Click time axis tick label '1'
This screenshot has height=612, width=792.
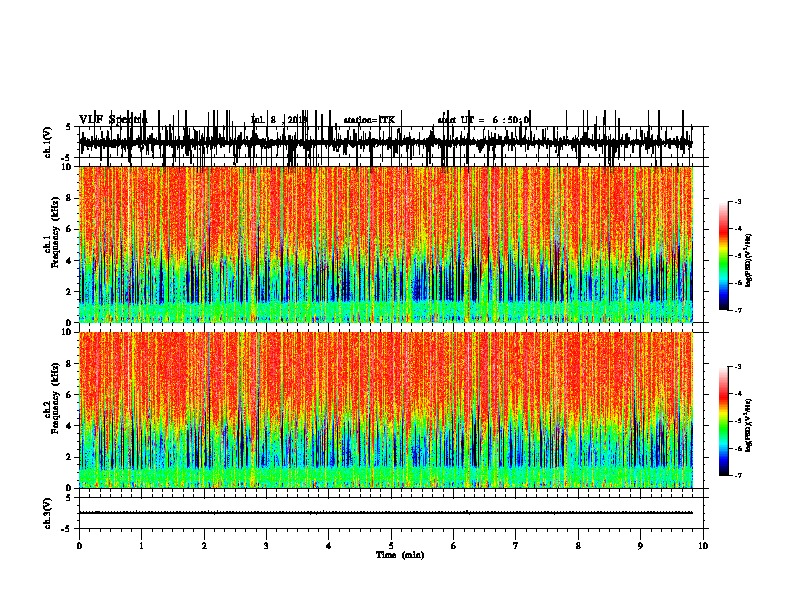(x=141, y=546)
